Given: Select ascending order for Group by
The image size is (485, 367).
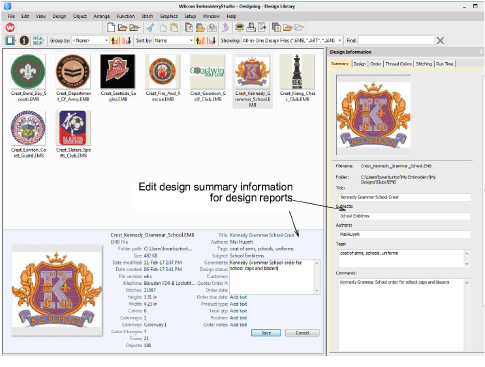Looking at the screenshot, I should coord(115,40).
